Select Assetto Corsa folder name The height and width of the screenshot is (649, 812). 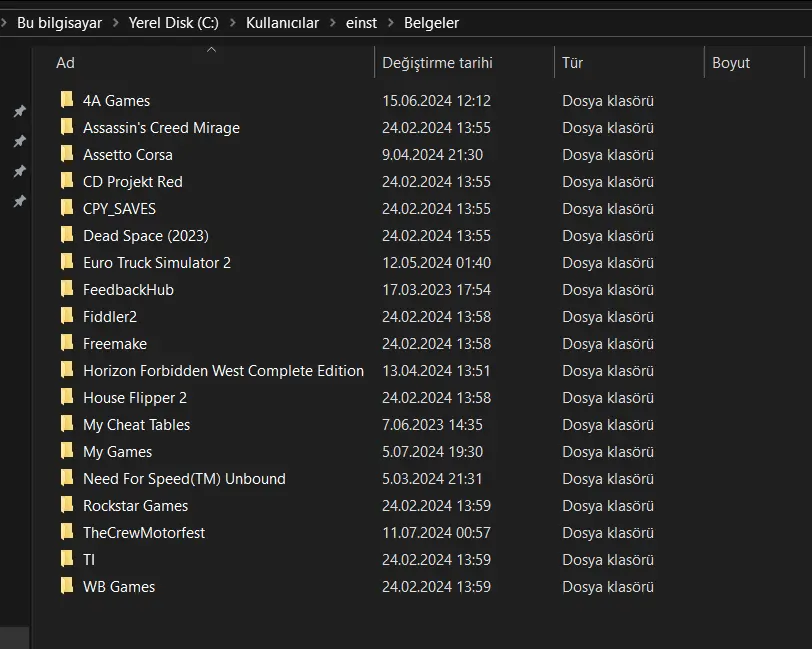128,154
